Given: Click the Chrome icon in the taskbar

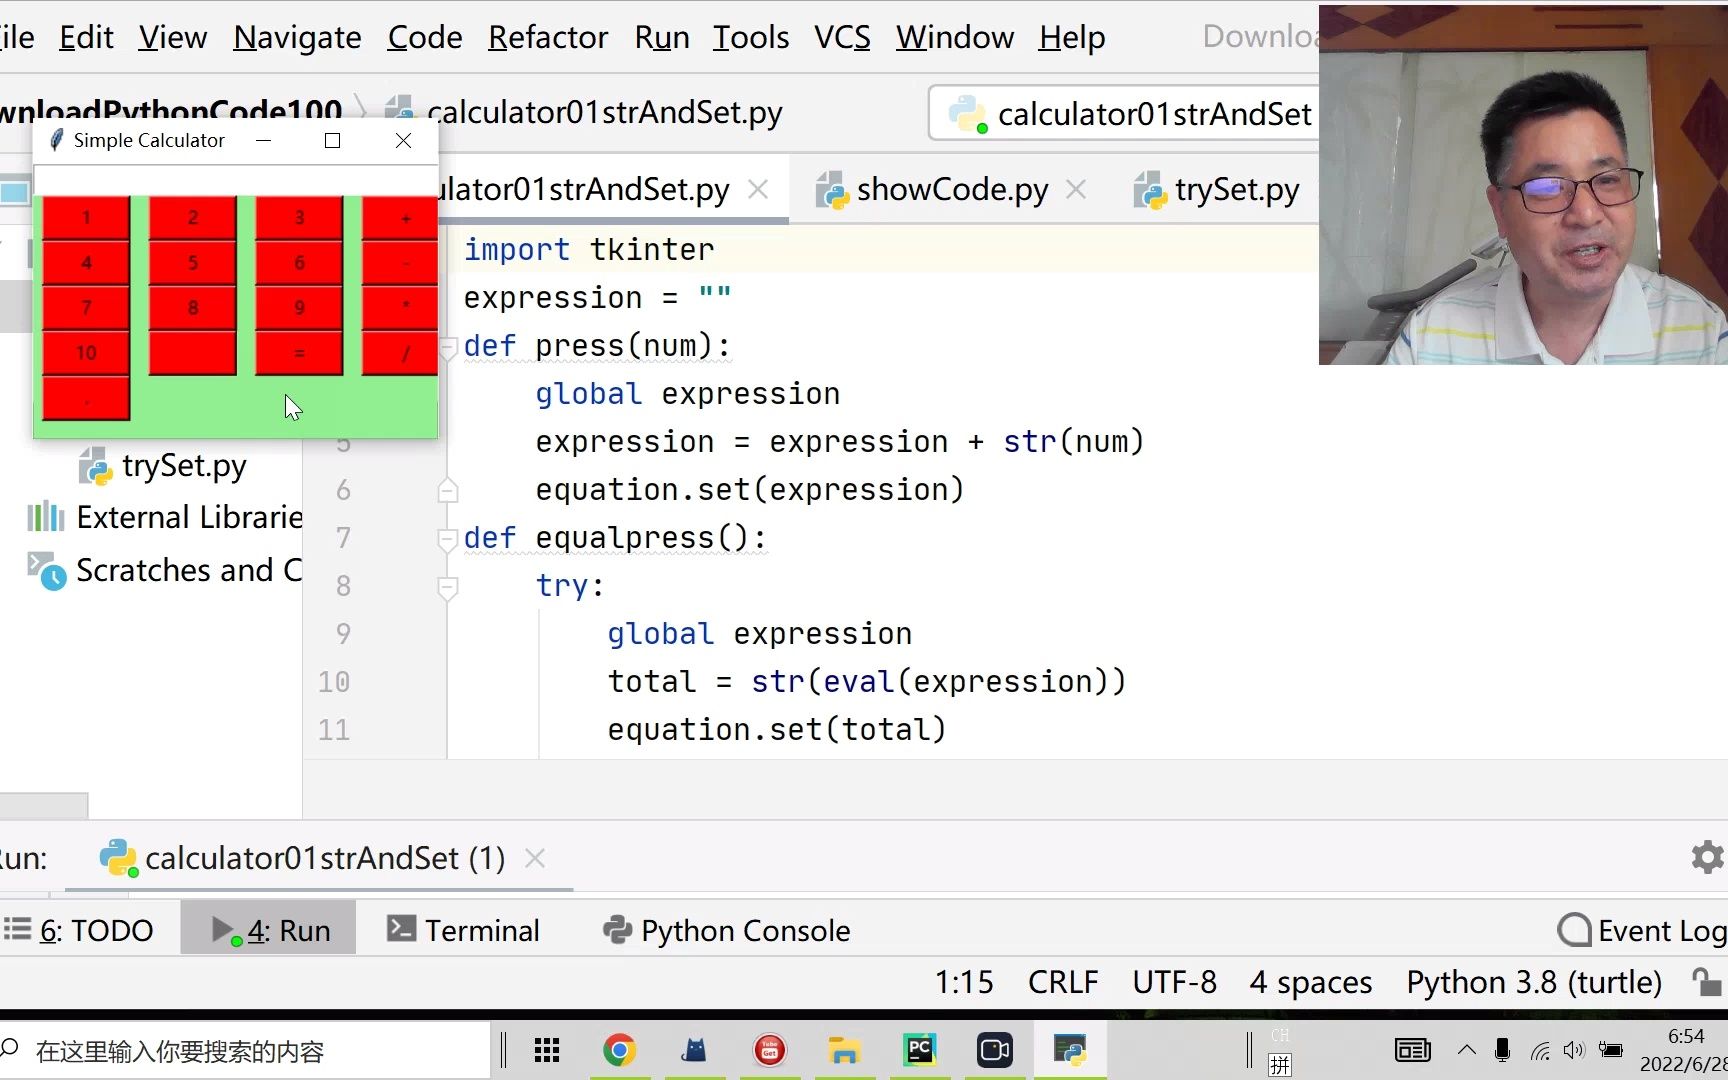Looking at the screenshot, I should (x=619, y=1050).
